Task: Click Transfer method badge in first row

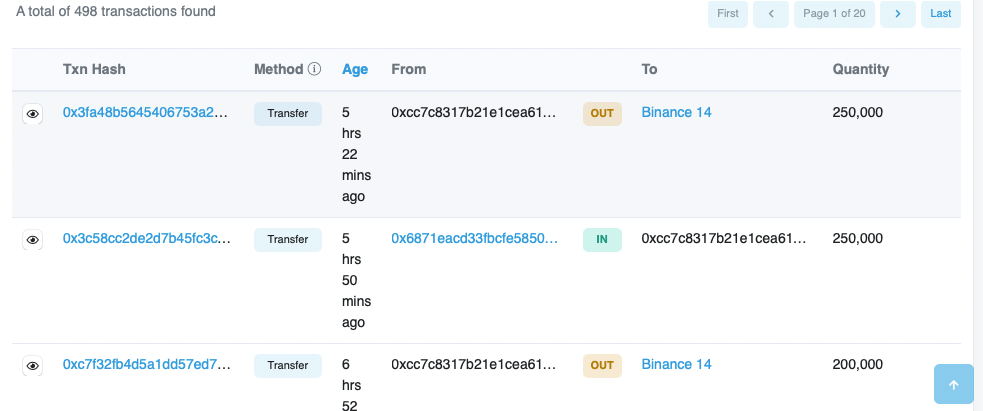Action: [x=288, y=113]
